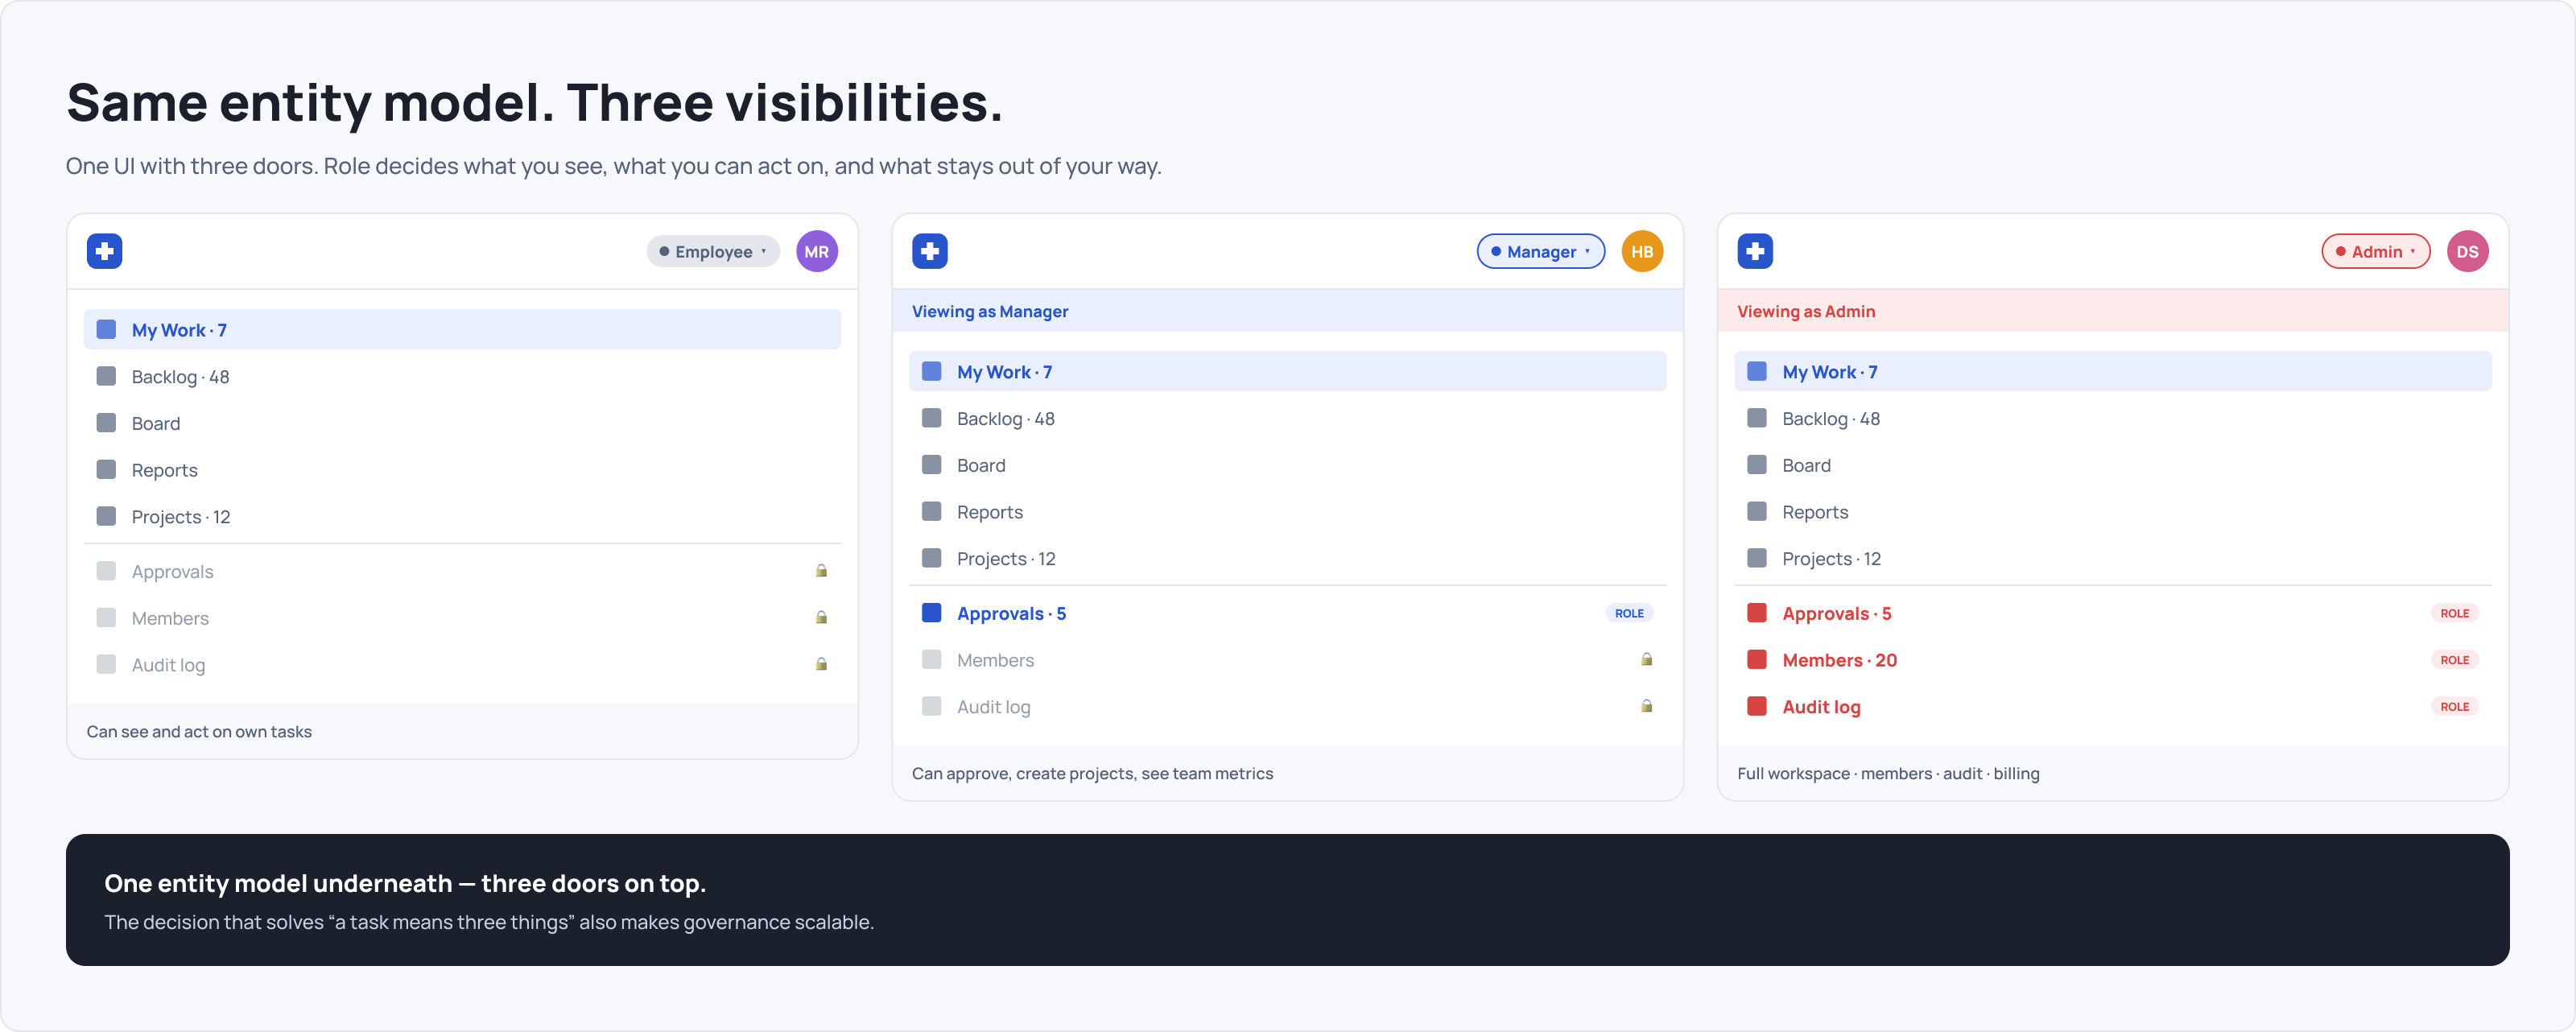Open Board in Admin panel
The image size is (2576, 1032).
pyautogui.click(x=2112, y=465)
